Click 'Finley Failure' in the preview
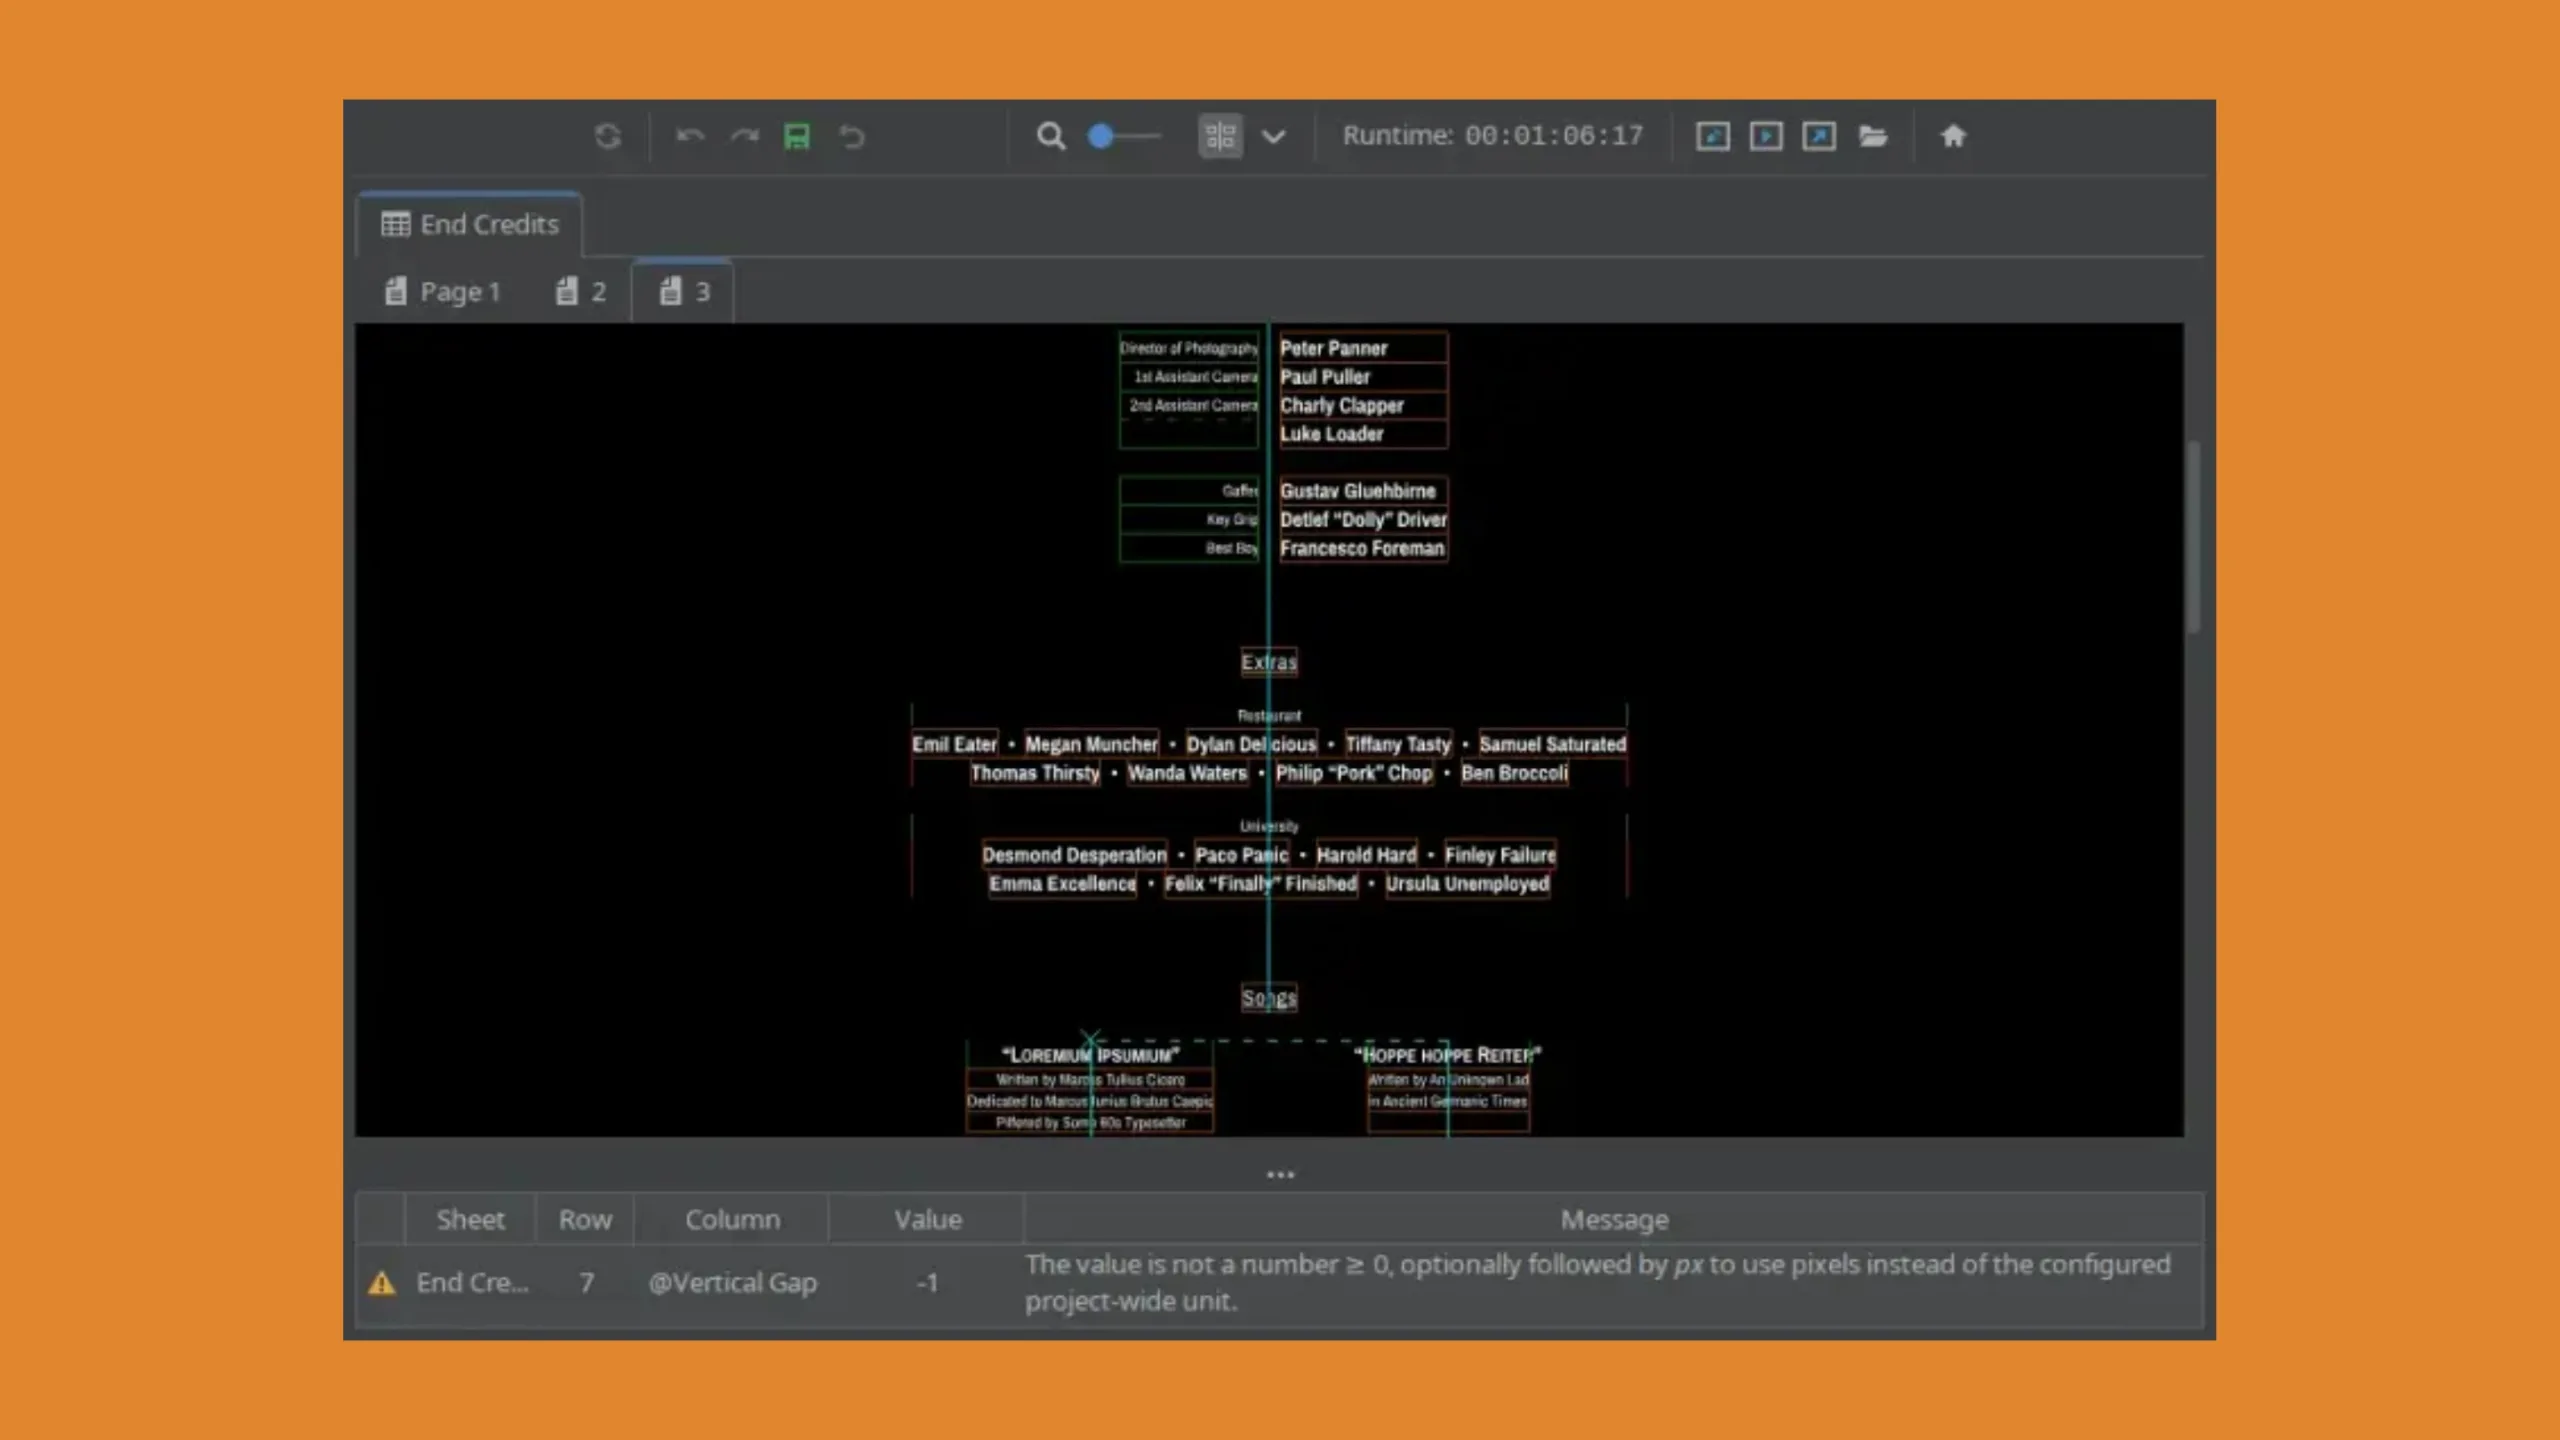 1500,855
